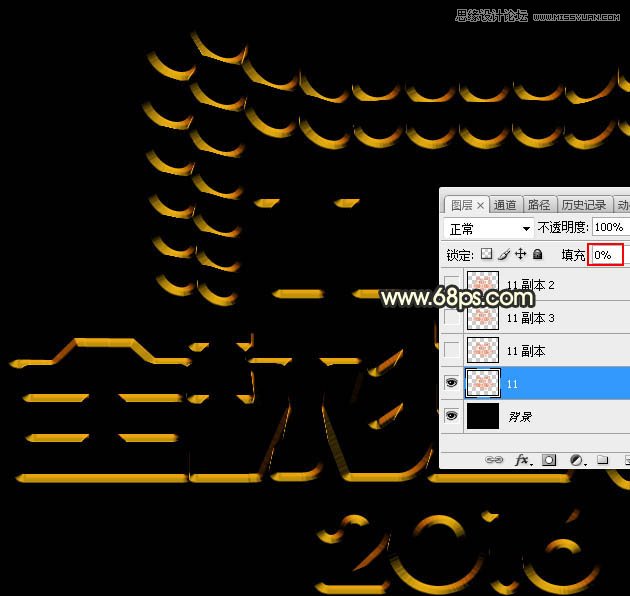630x596 pixels.
Task: Select the layer named 11 副本 3
Action: 530,318
